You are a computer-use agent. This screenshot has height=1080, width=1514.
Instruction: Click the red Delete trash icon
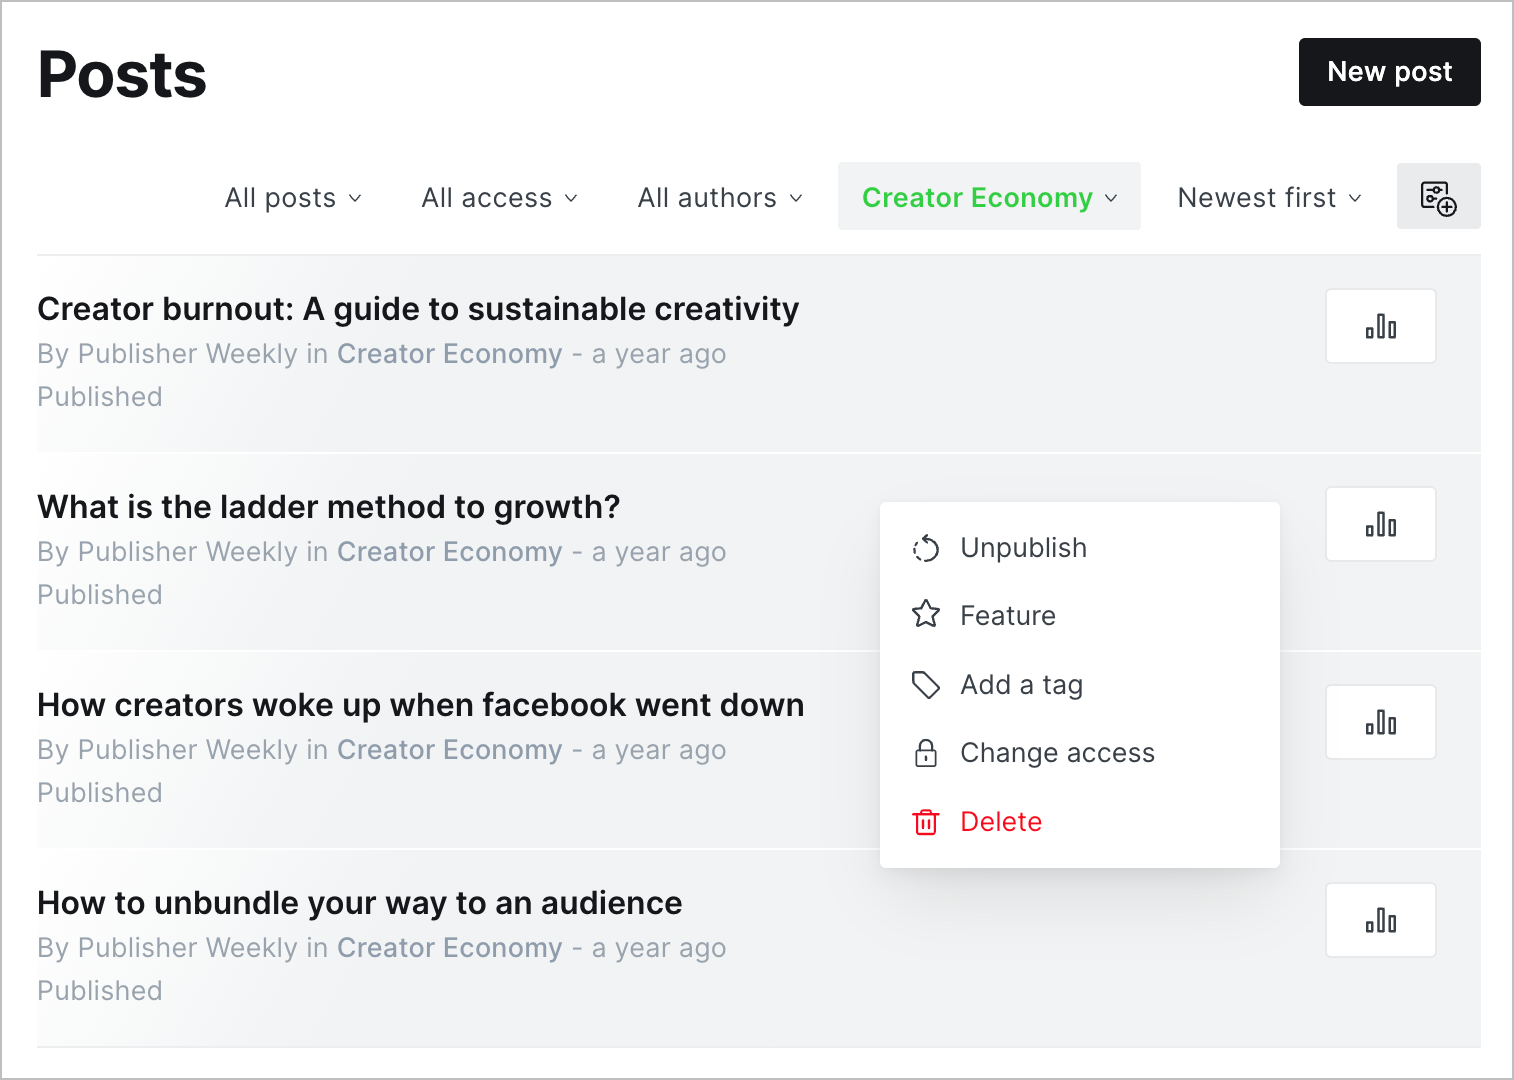[x=926, y=822]
